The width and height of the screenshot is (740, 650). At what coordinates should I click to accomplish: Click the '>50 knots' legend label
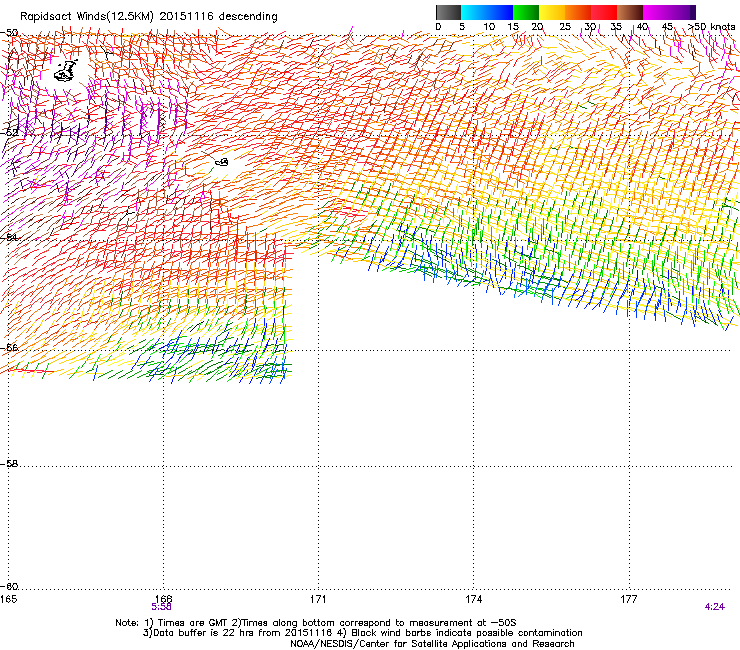tap(711, 27)
